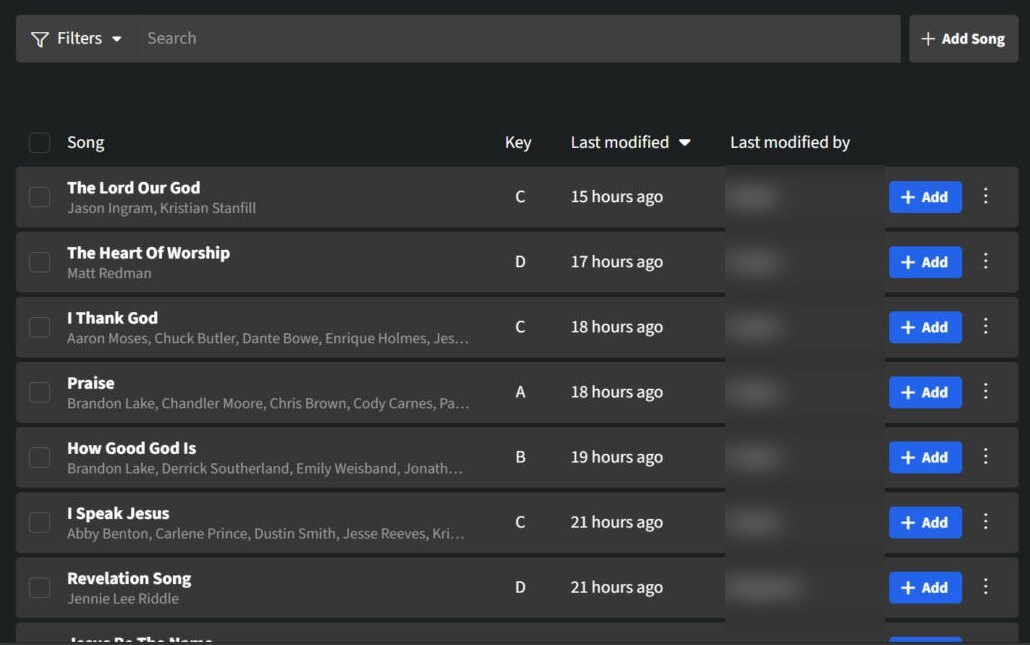This screenshot has width=1030, height=645.
Task: Check the box for Revelation Song
Action: 39,587
